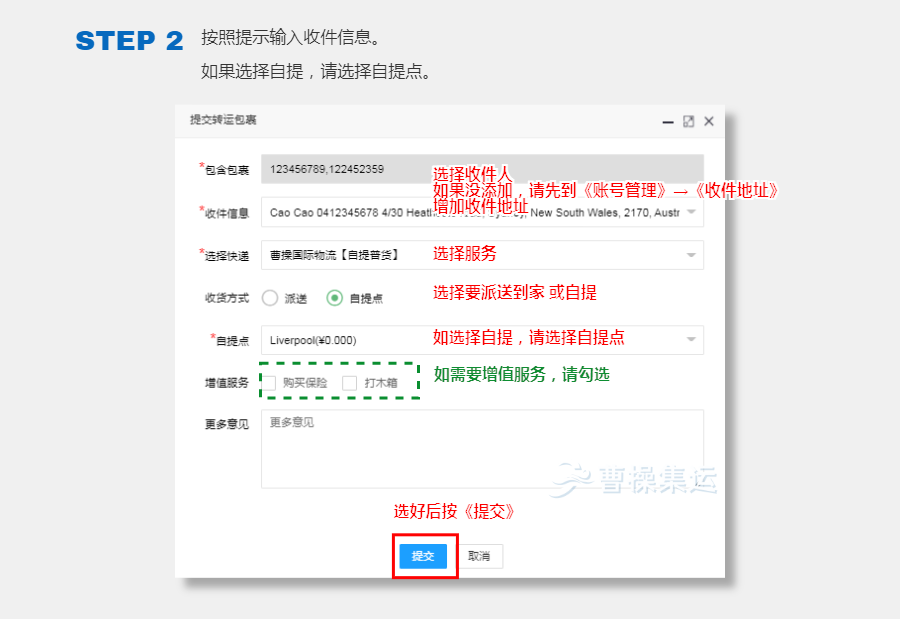The height and width of the screenshot is (619, 900).
Task: Click the 提交 submit button
Action: coord(423,556)
